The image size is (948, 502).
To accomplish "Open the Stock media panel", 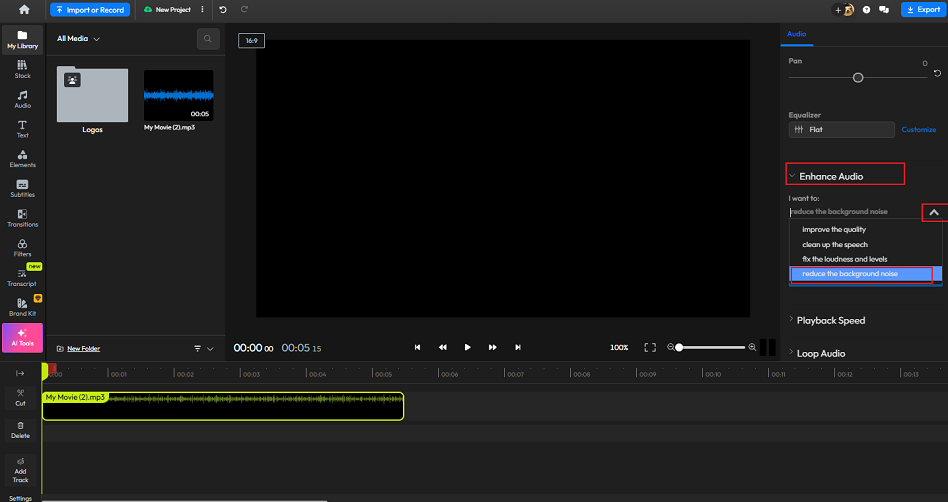I will pyautogui.click(x=22, y=69).
